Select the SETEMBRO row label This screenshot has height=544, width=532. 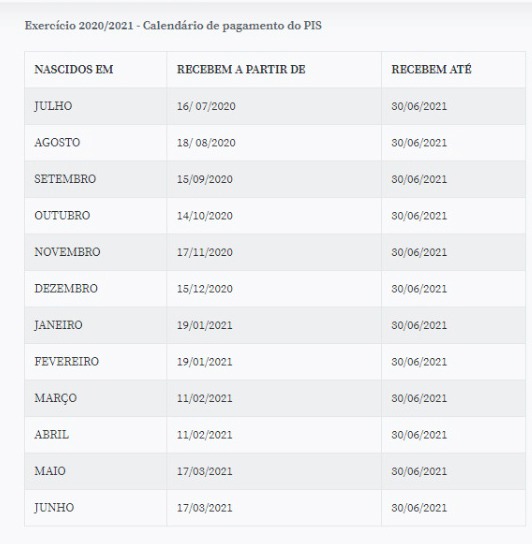click(x=65, y=179)
